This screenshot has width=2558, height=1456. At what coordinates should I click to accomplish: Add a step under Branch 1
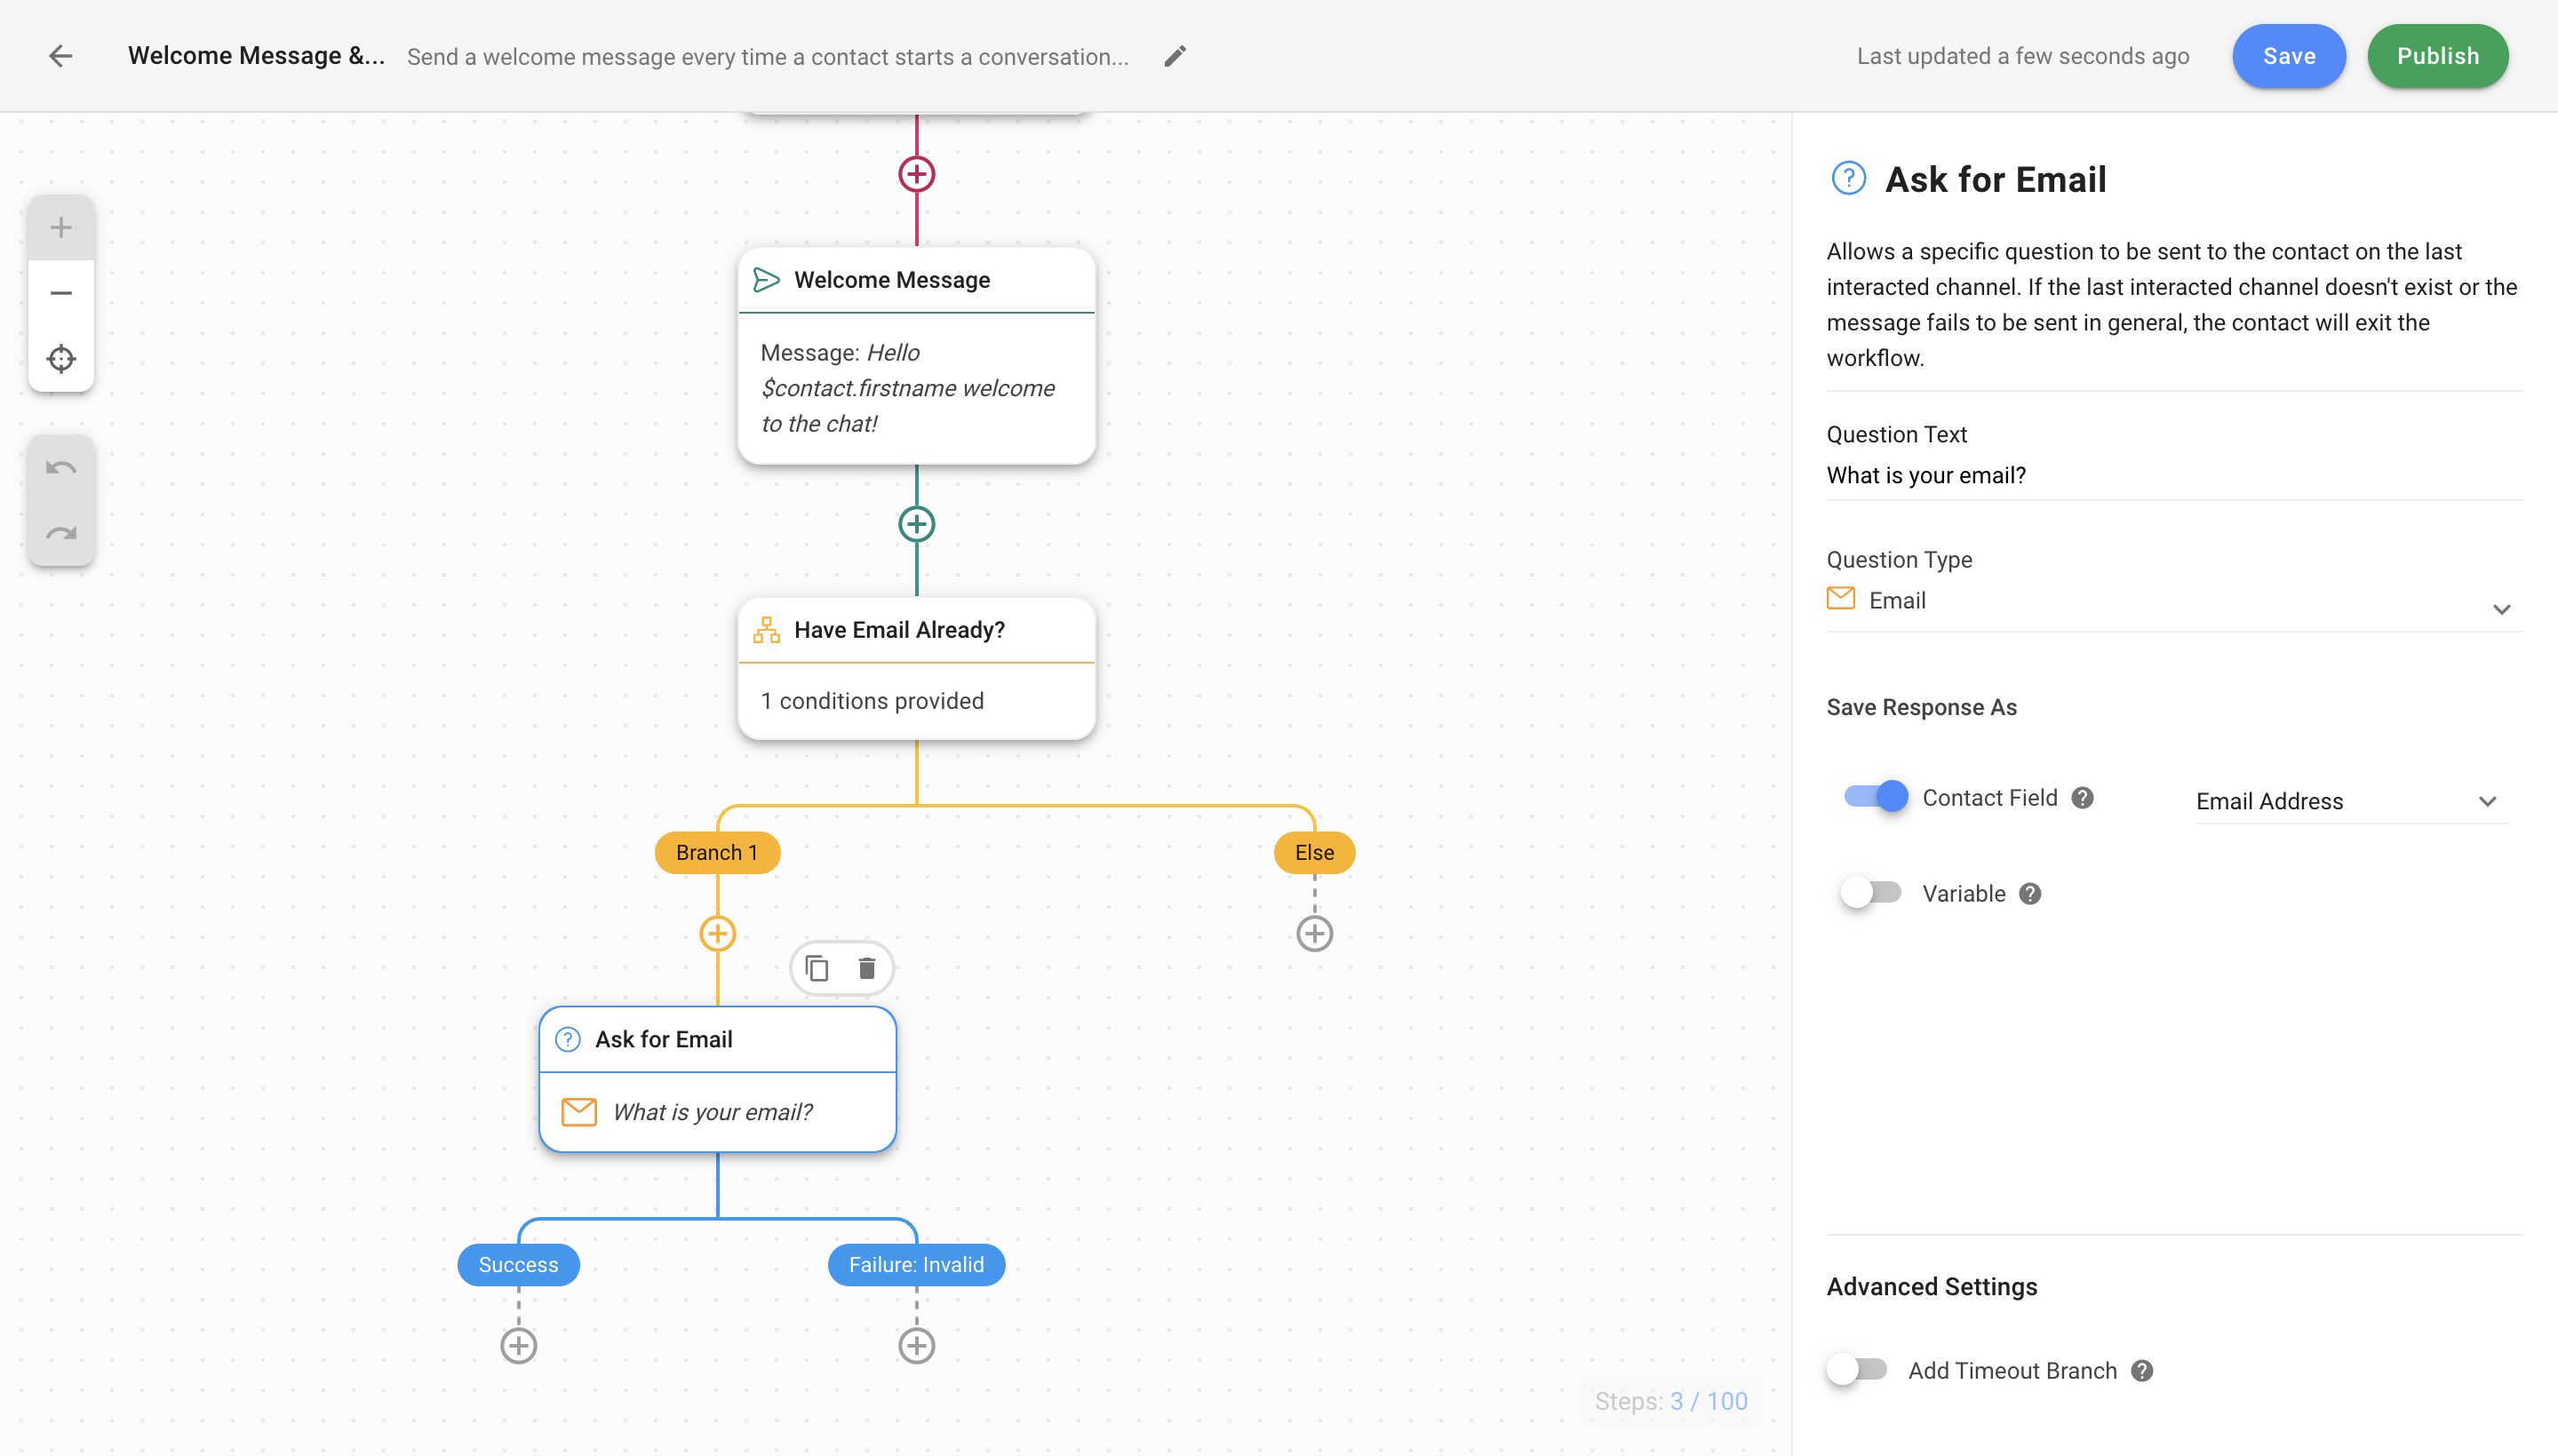[717, 934]
